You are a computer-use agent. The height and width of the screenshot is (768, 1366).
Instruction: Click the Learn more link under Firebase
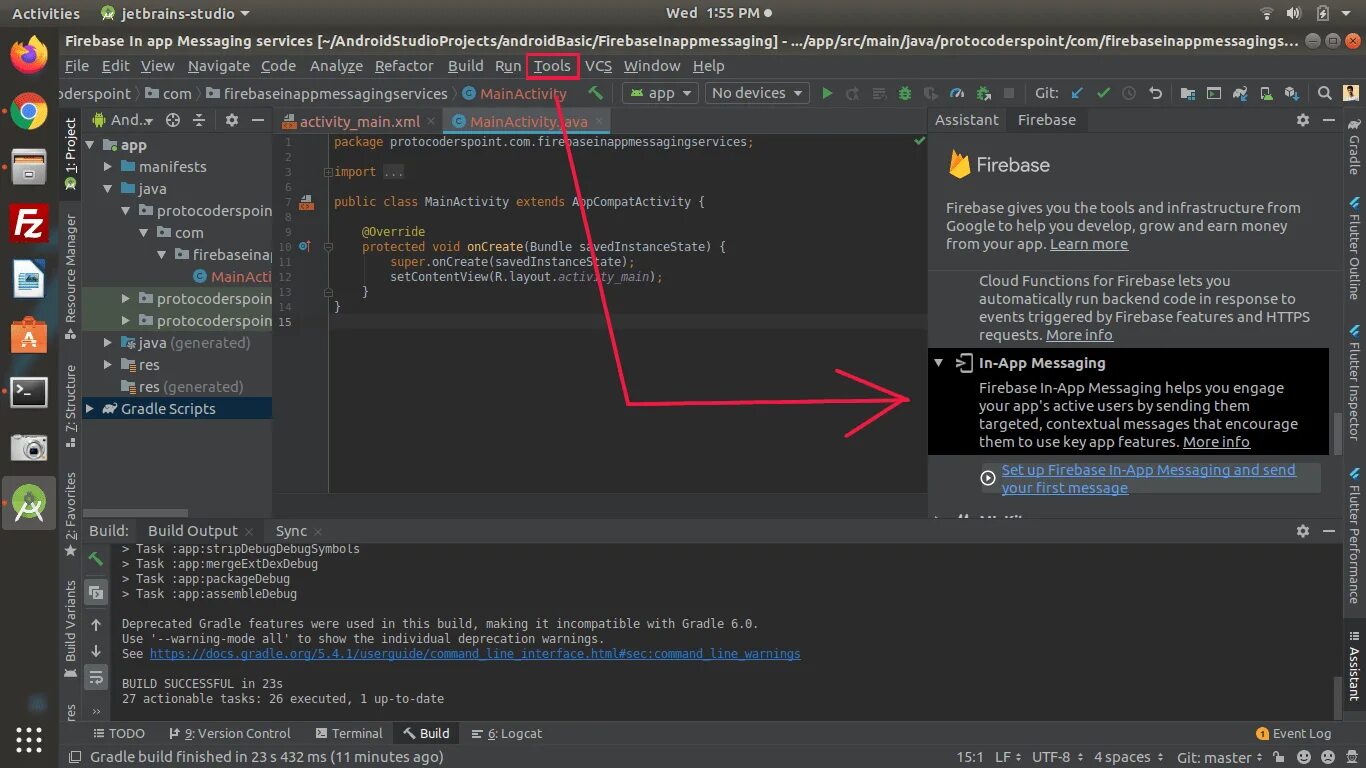click(1089, 244)
